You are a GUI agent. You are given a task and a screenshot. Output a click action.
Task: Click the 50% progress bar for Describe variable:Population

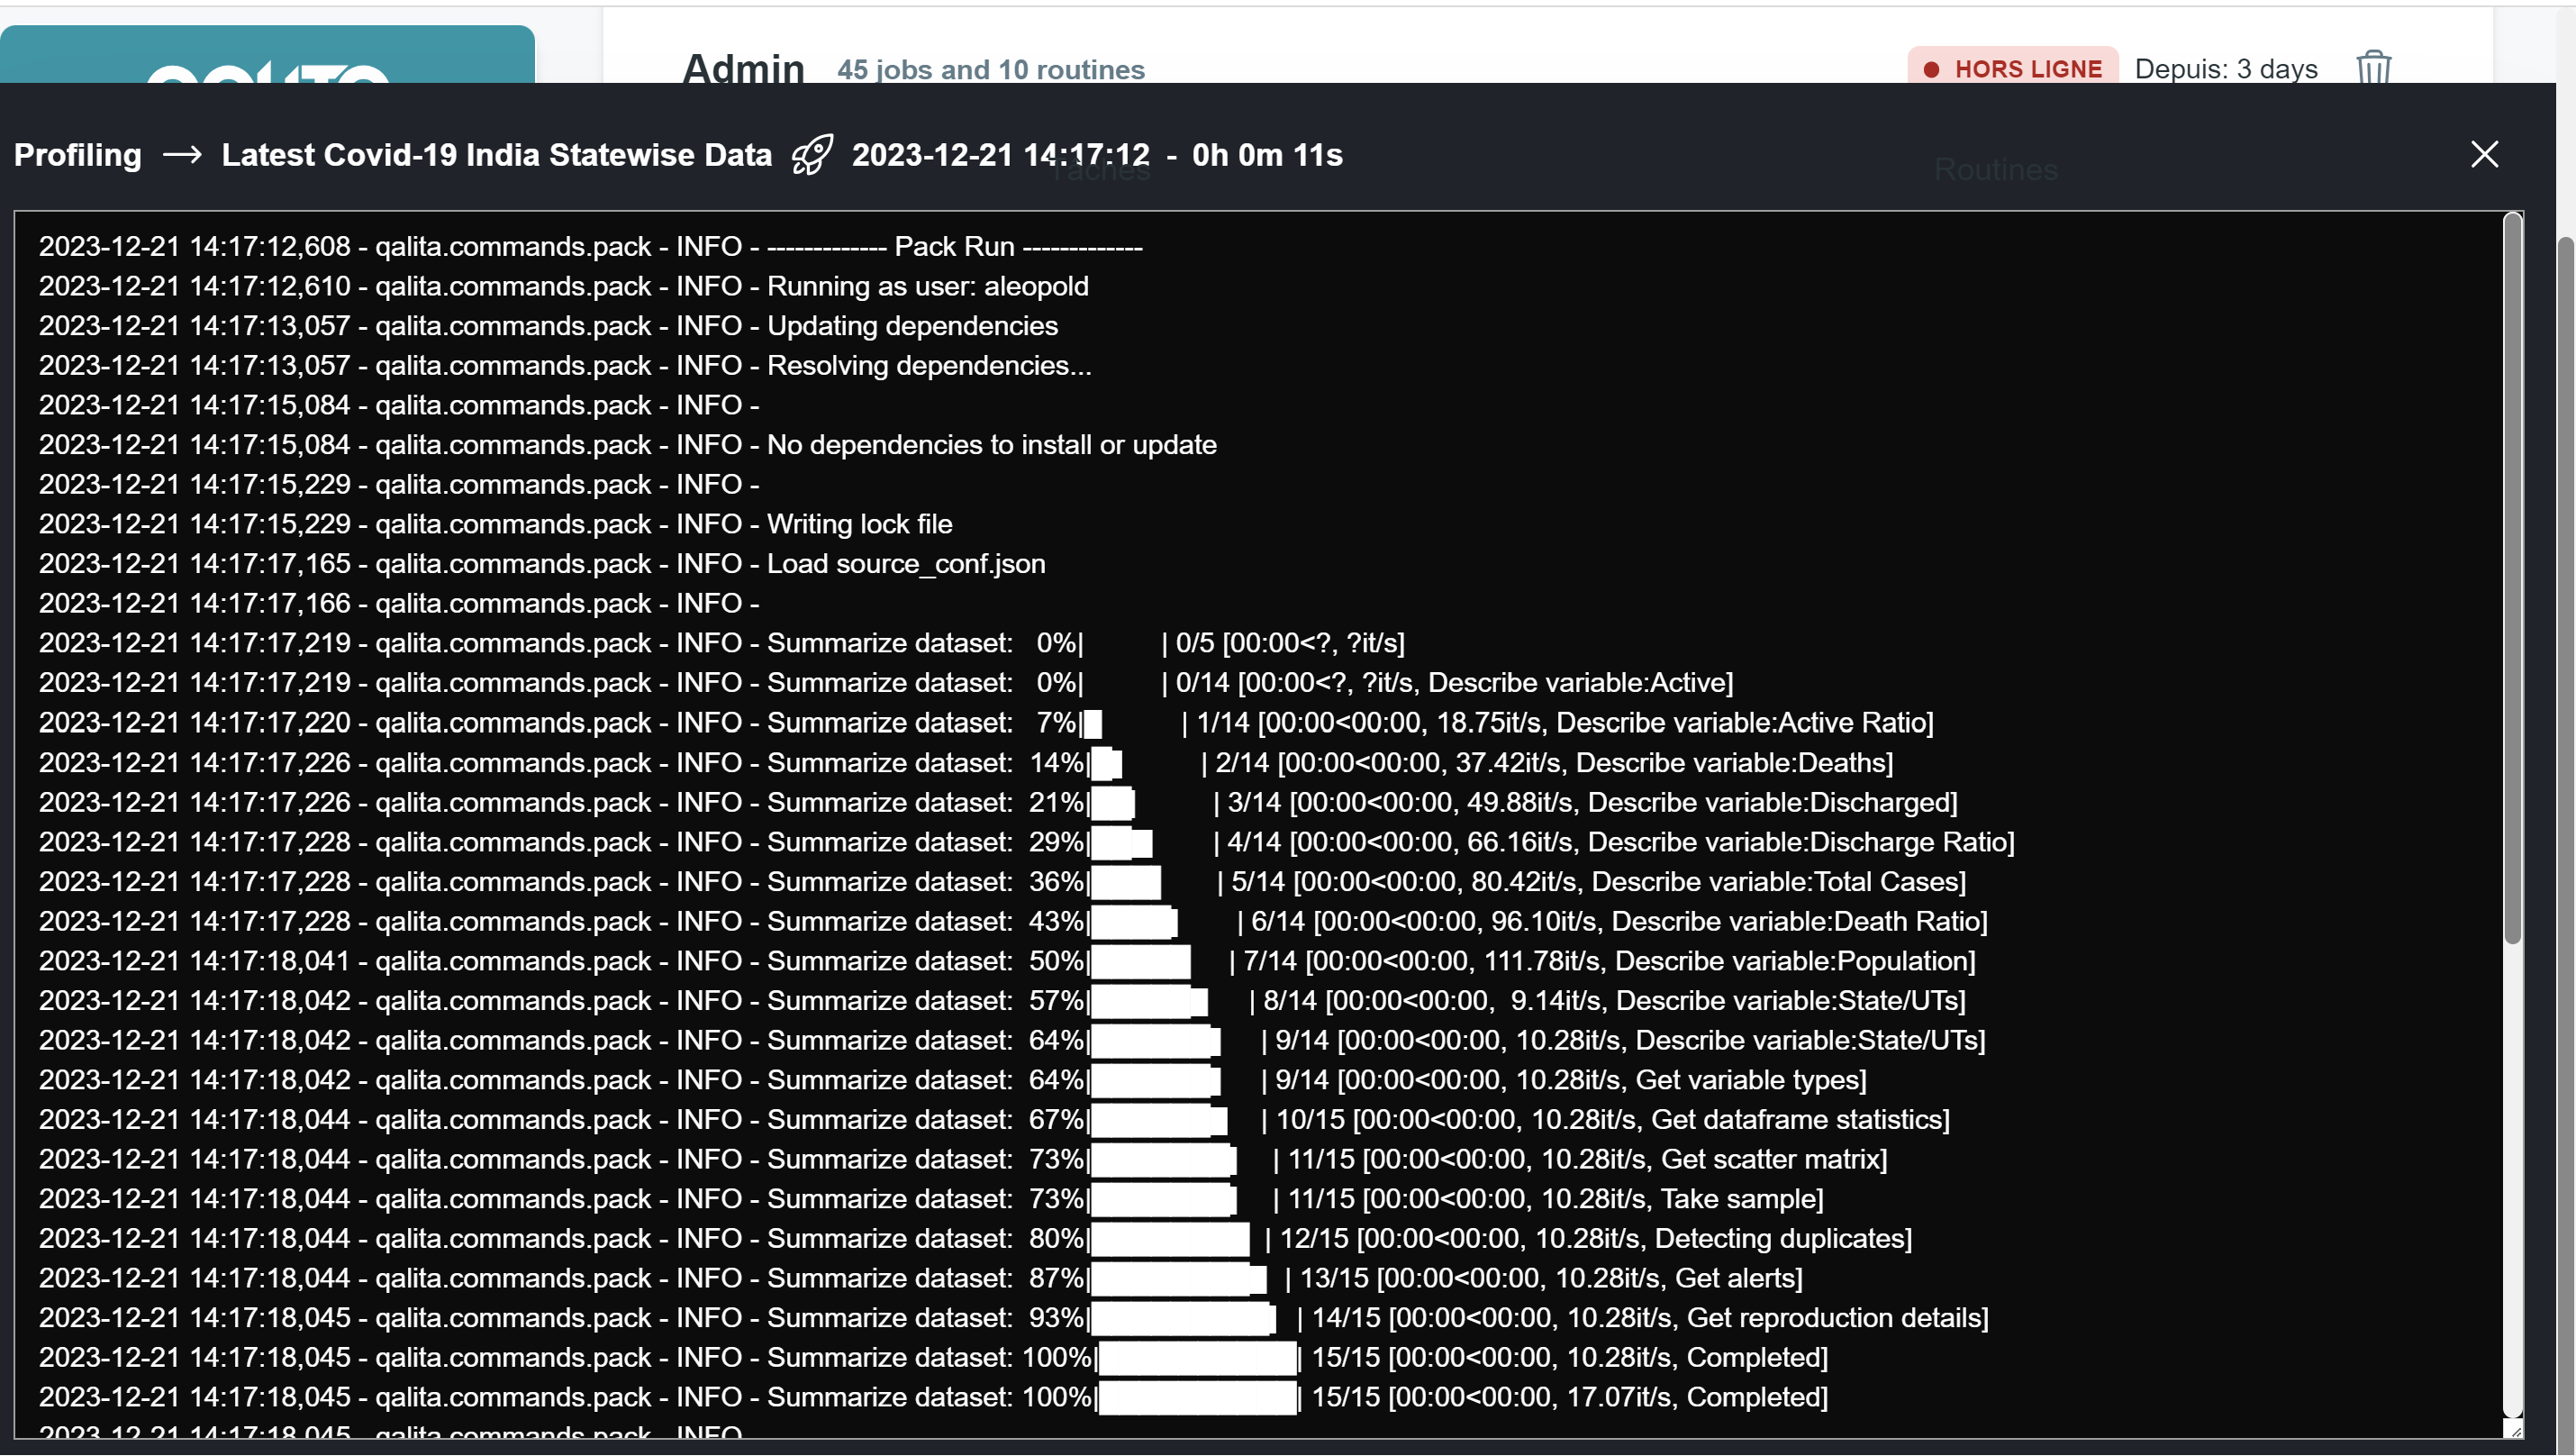click(1140, 961)
